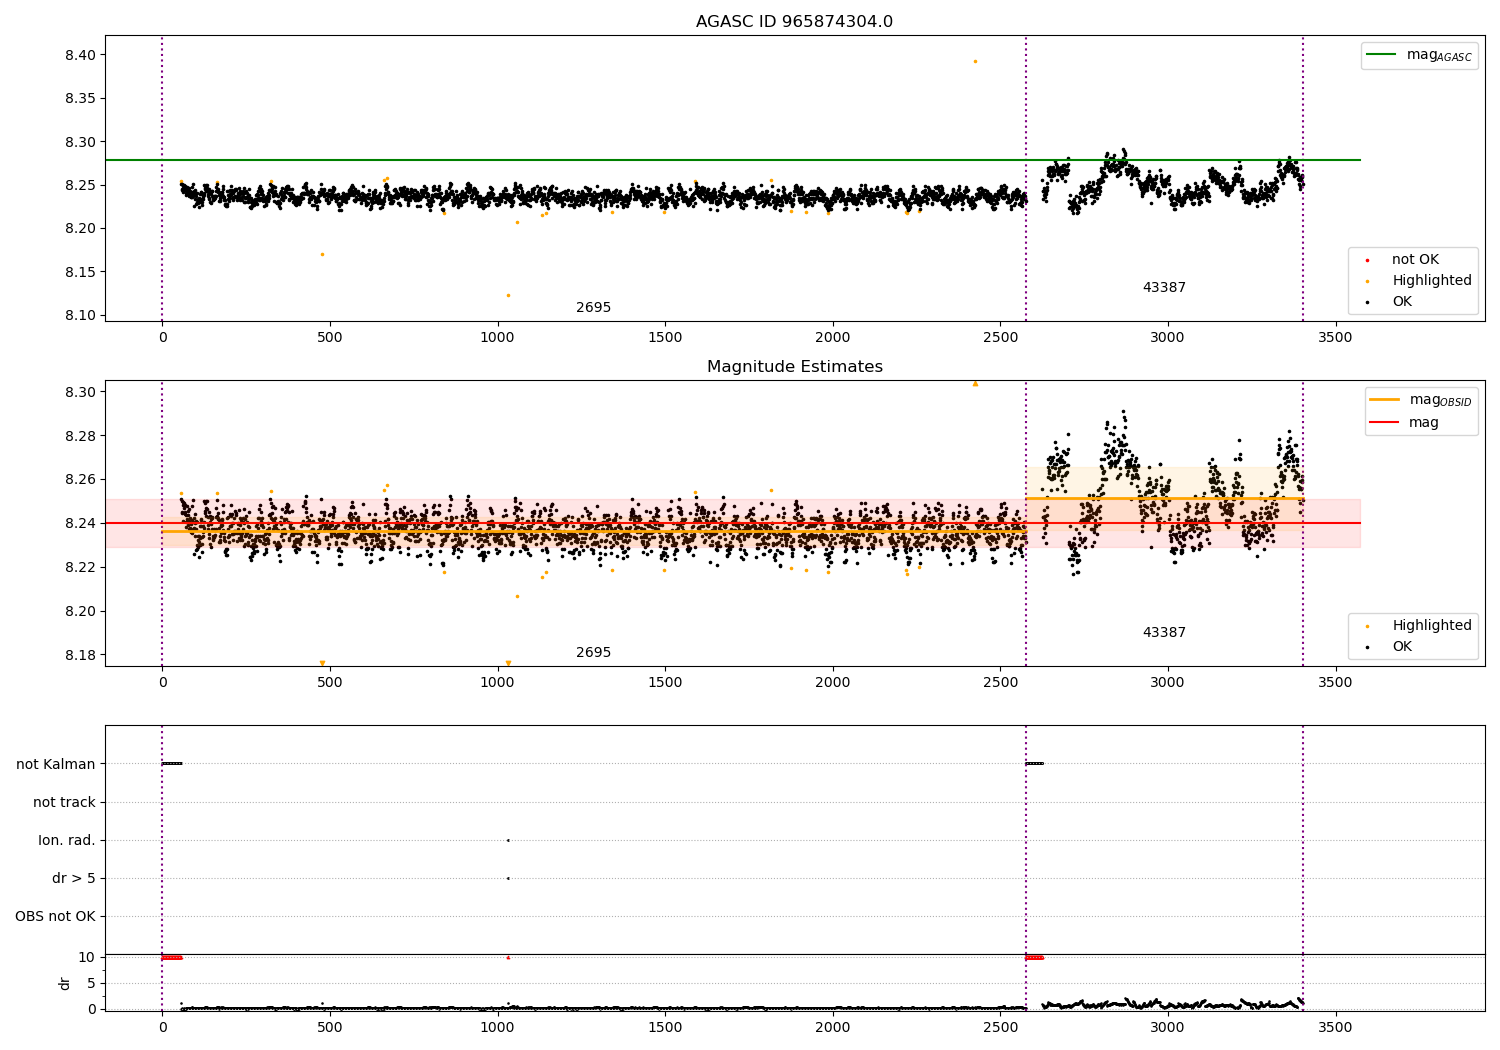Click the 3500 x-tick label under bottom panel

pos(1335,1027)
